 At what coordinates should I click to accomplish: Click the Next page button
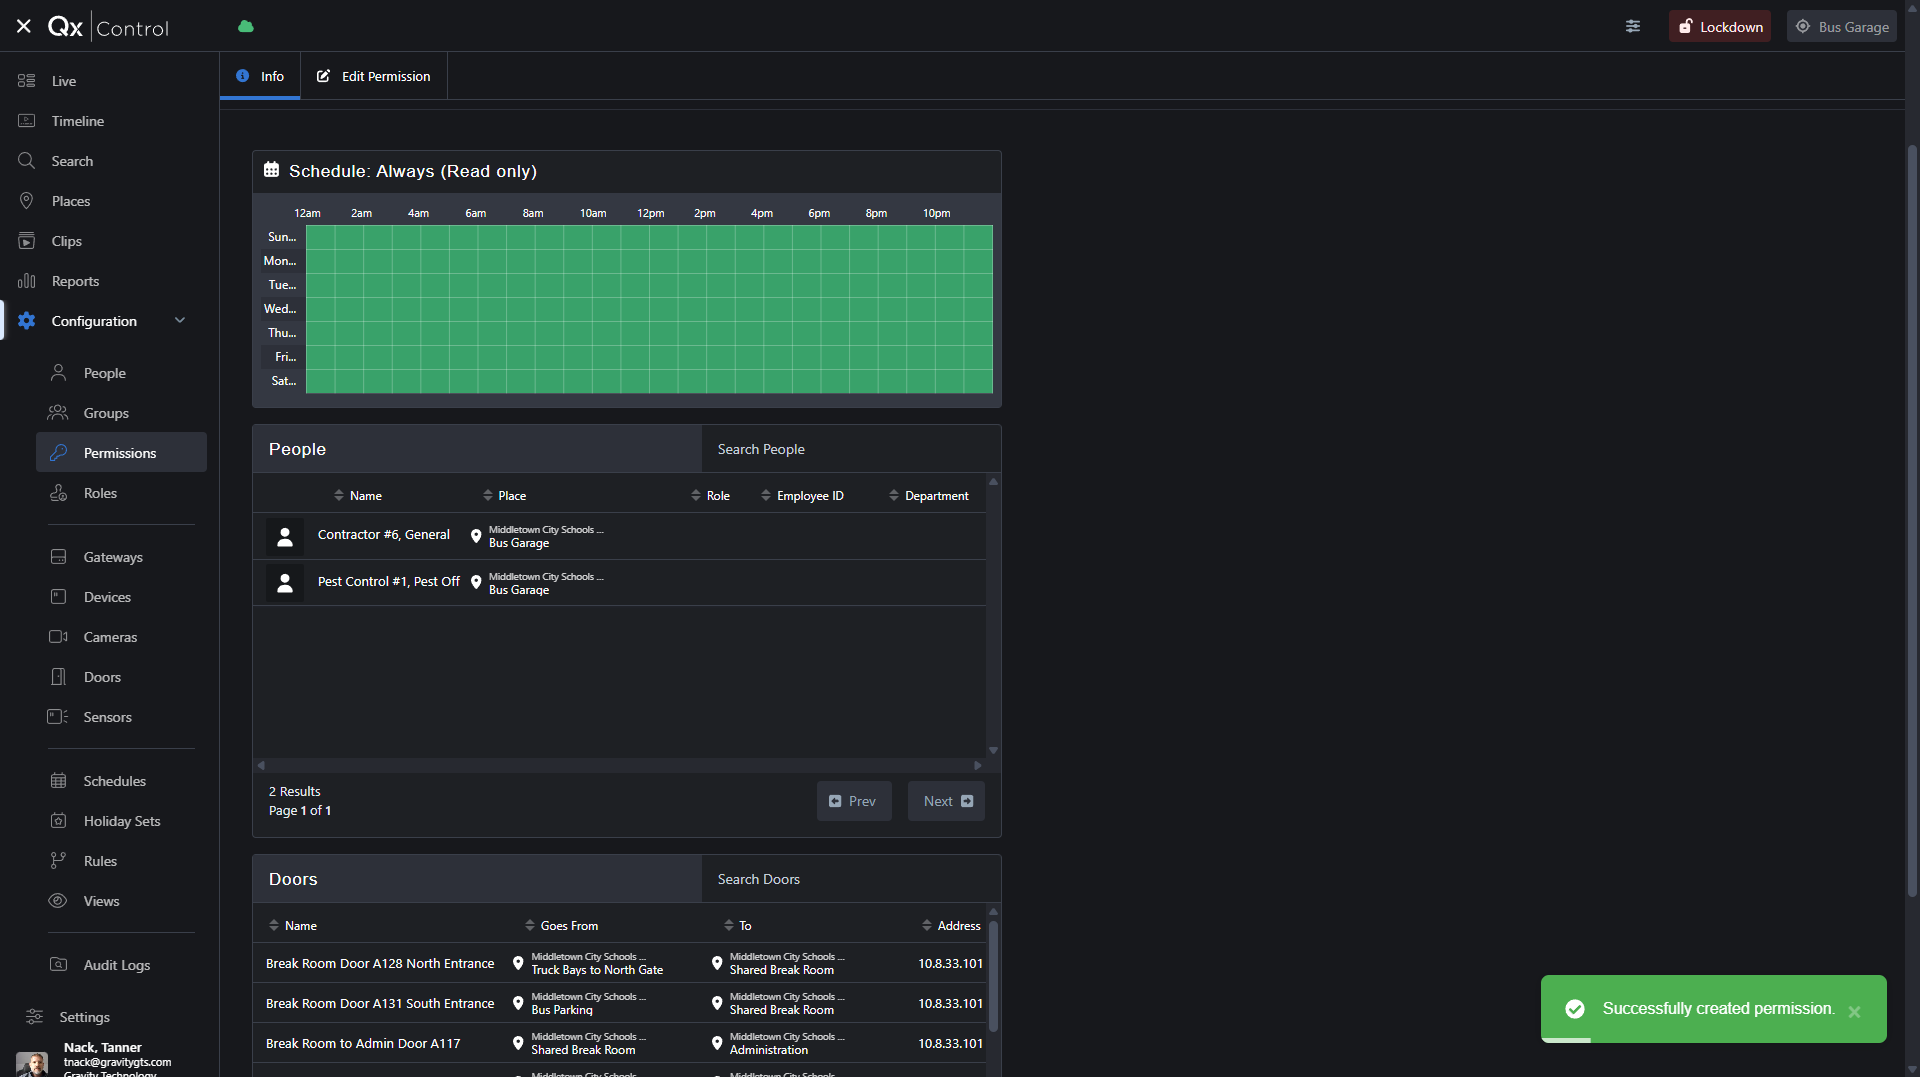click(946, 801)
